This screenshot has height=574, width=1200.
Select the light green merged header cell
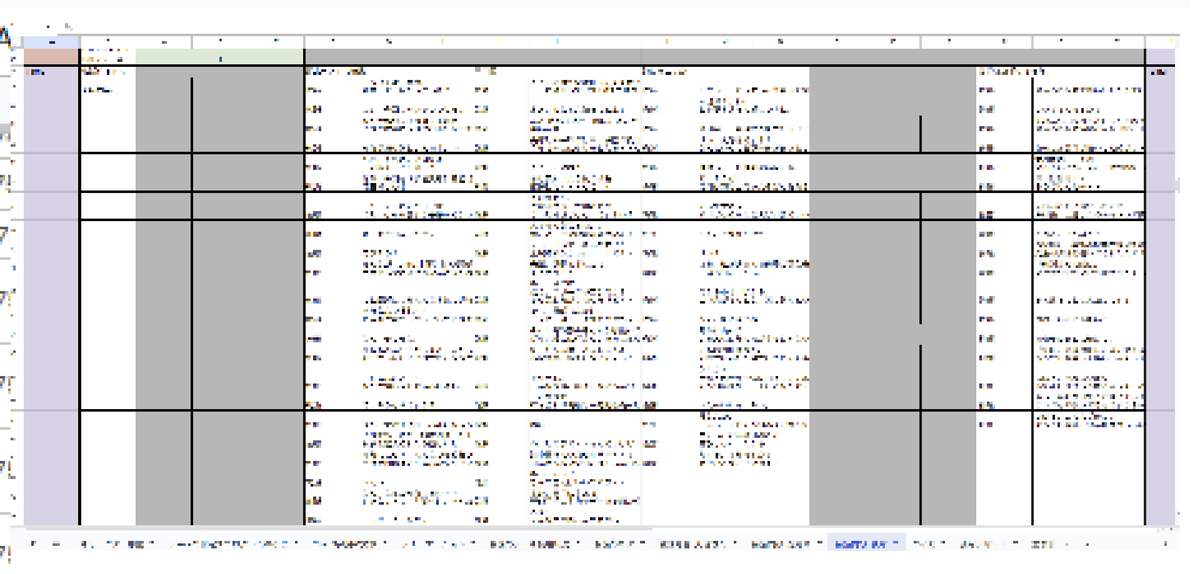pos(220,57)
